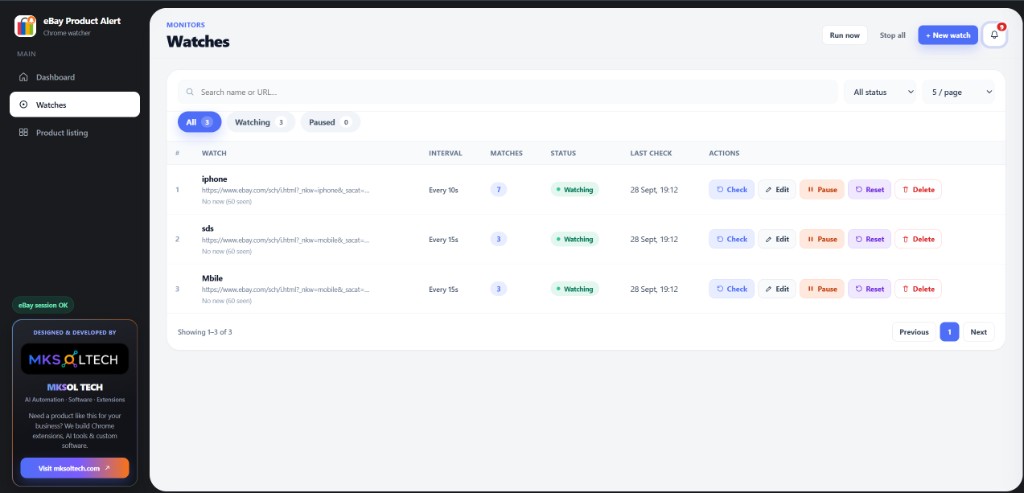This screenshot has height=493, width=1024.
Task: Click the iphone watch name
Action: [x=215, y=179]
